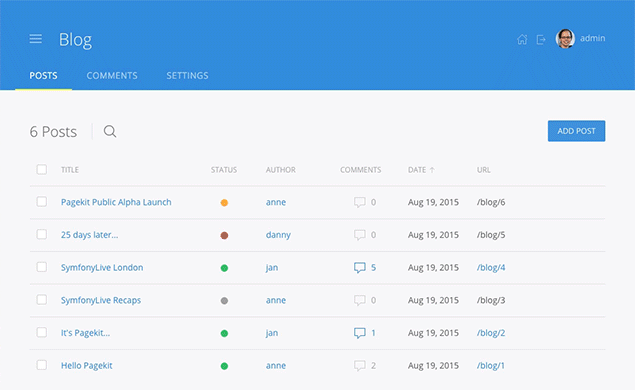
Task: Click the Add Post button
Action: [576, 131]
